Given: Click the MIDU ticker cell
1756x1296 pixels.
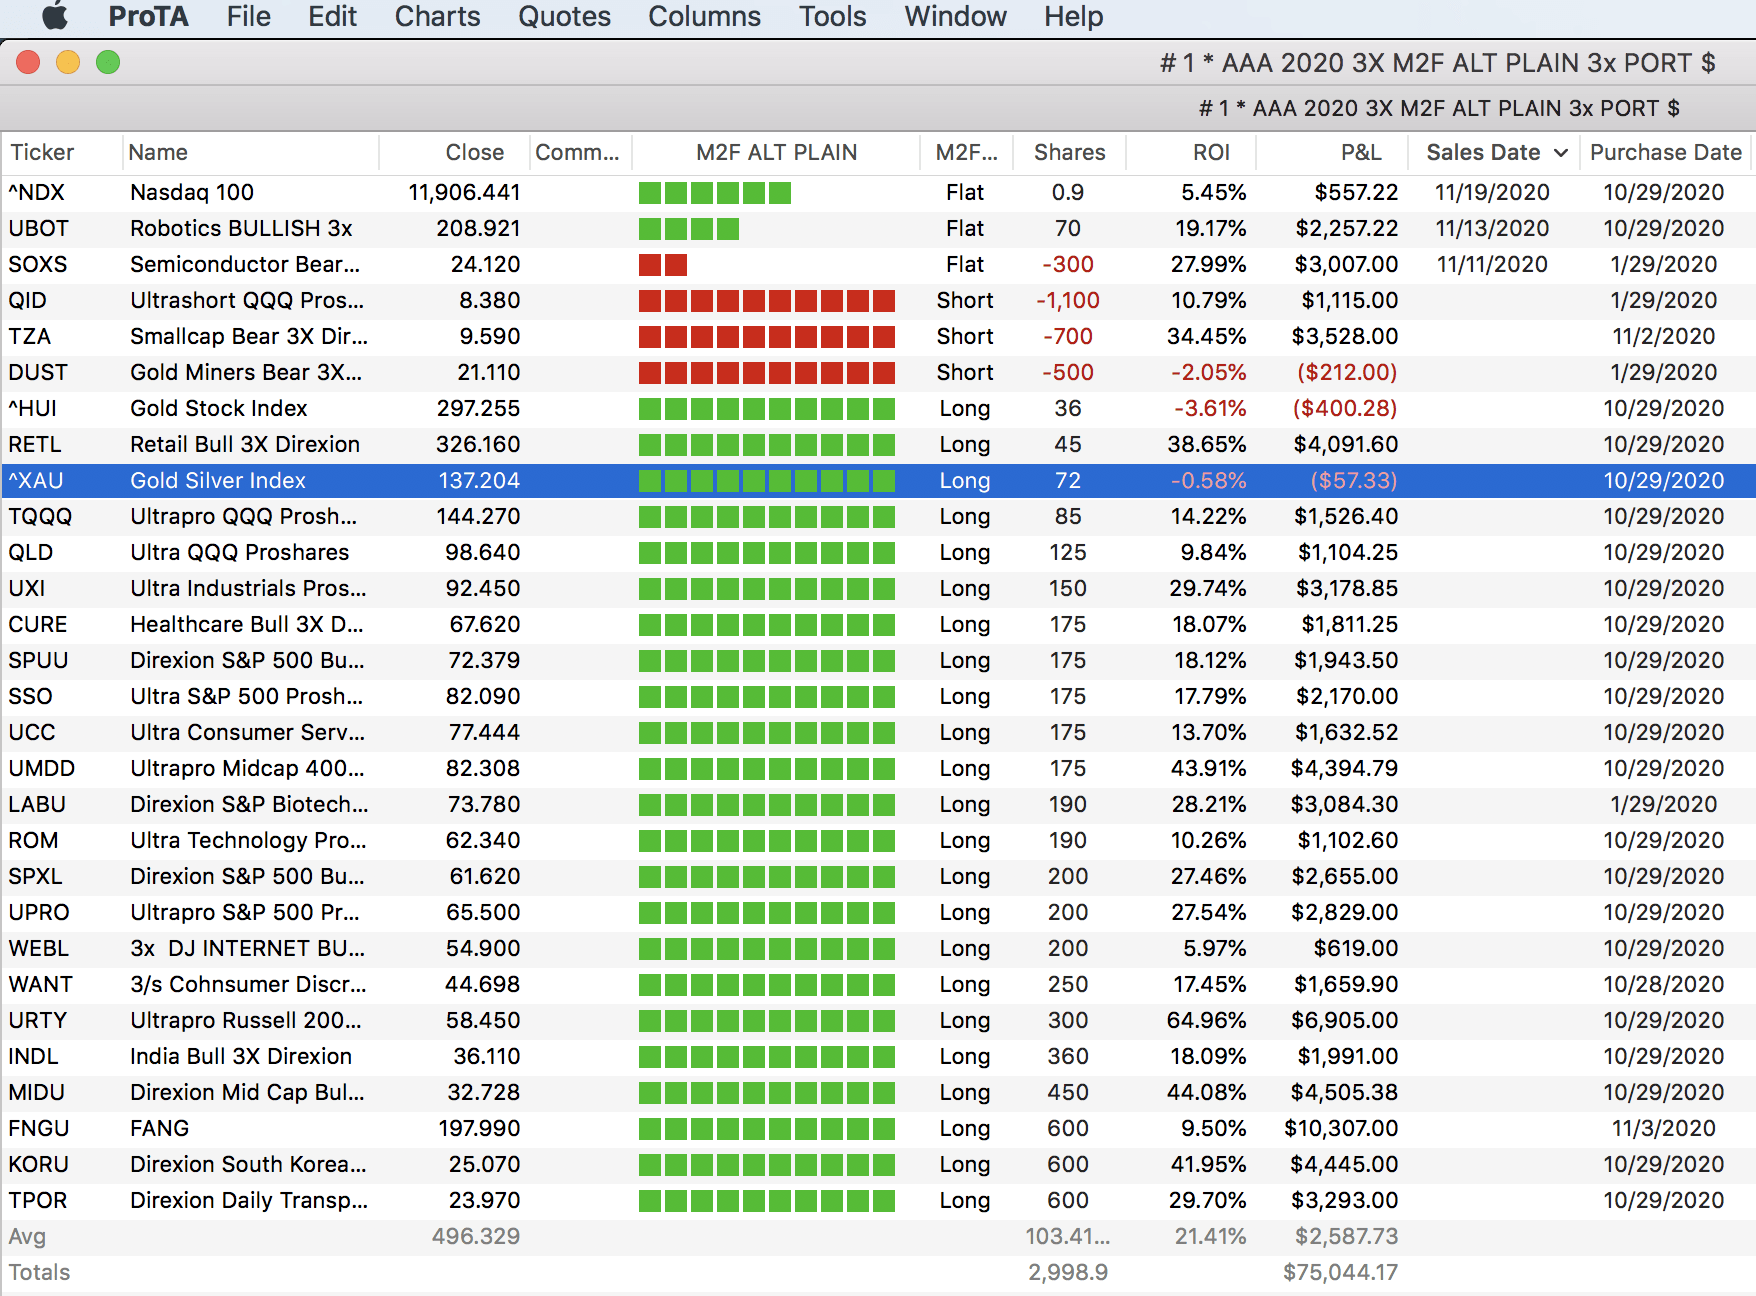Looking at the screenshot, I should pyautogui.click(x=36, y=1092).
